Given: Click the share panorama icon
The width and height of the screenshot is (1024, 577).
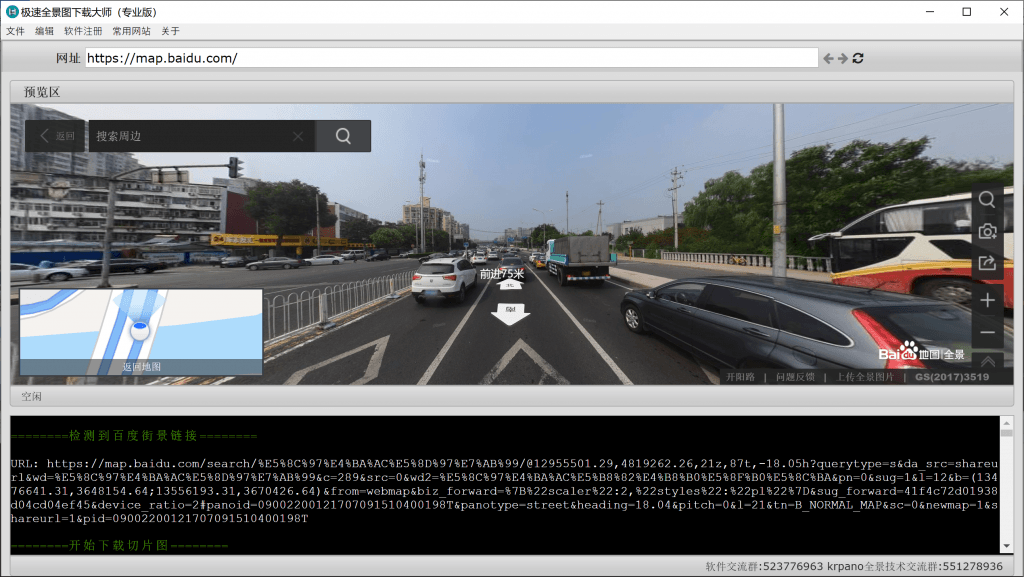Looking at the screenshot, I should (987, 264).
